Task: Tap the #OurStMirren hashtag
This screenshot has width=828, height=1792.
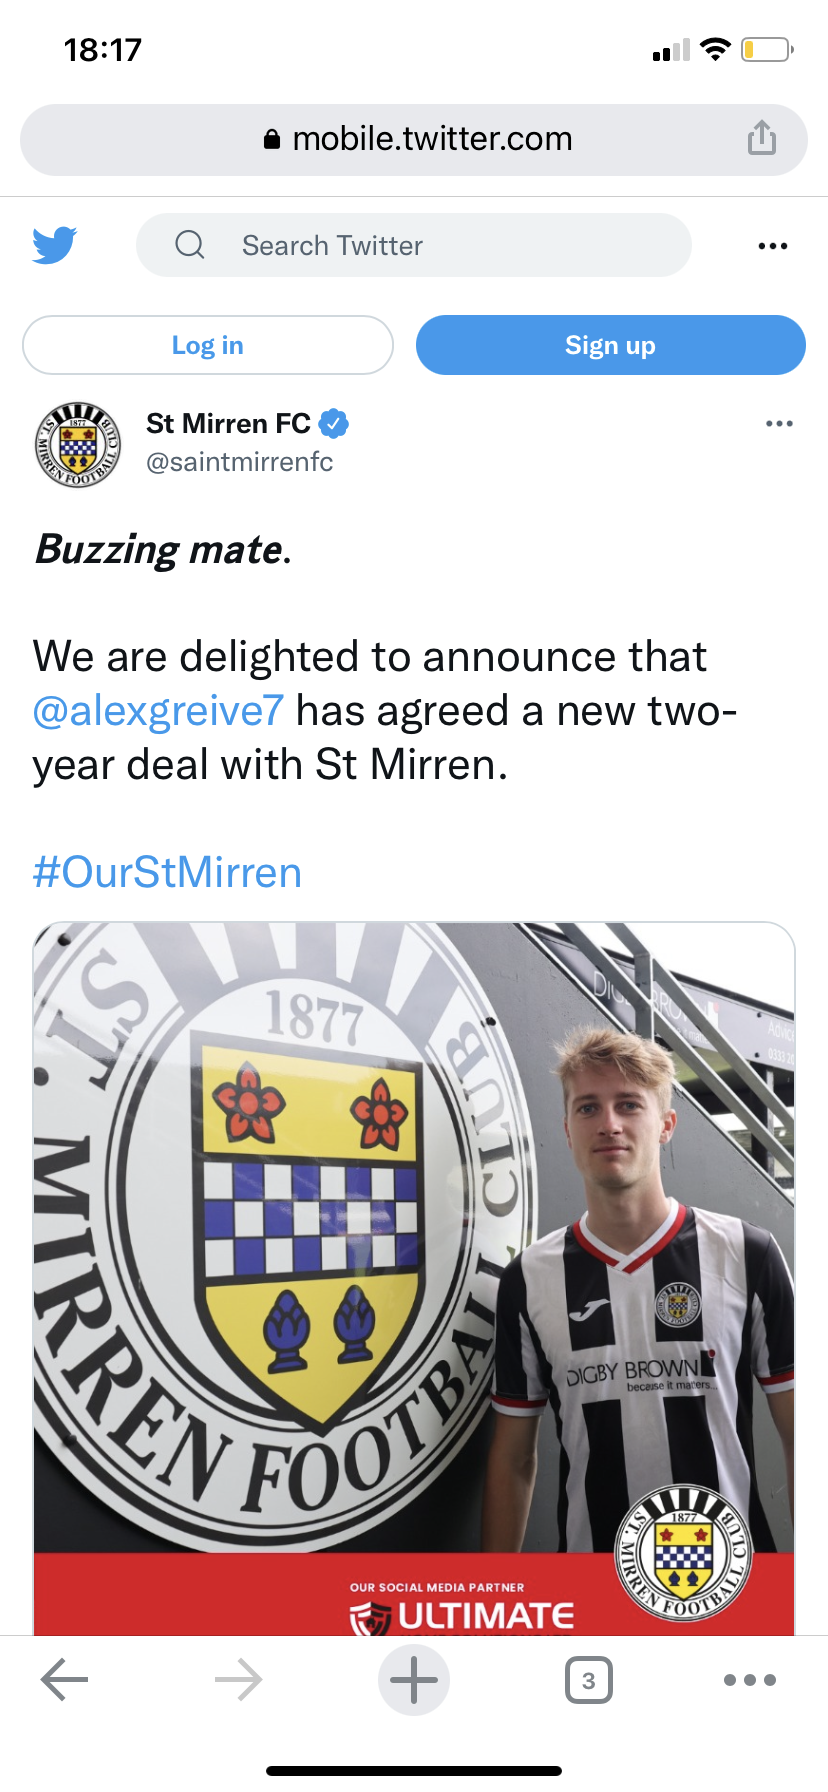Action: pos(167,872)
